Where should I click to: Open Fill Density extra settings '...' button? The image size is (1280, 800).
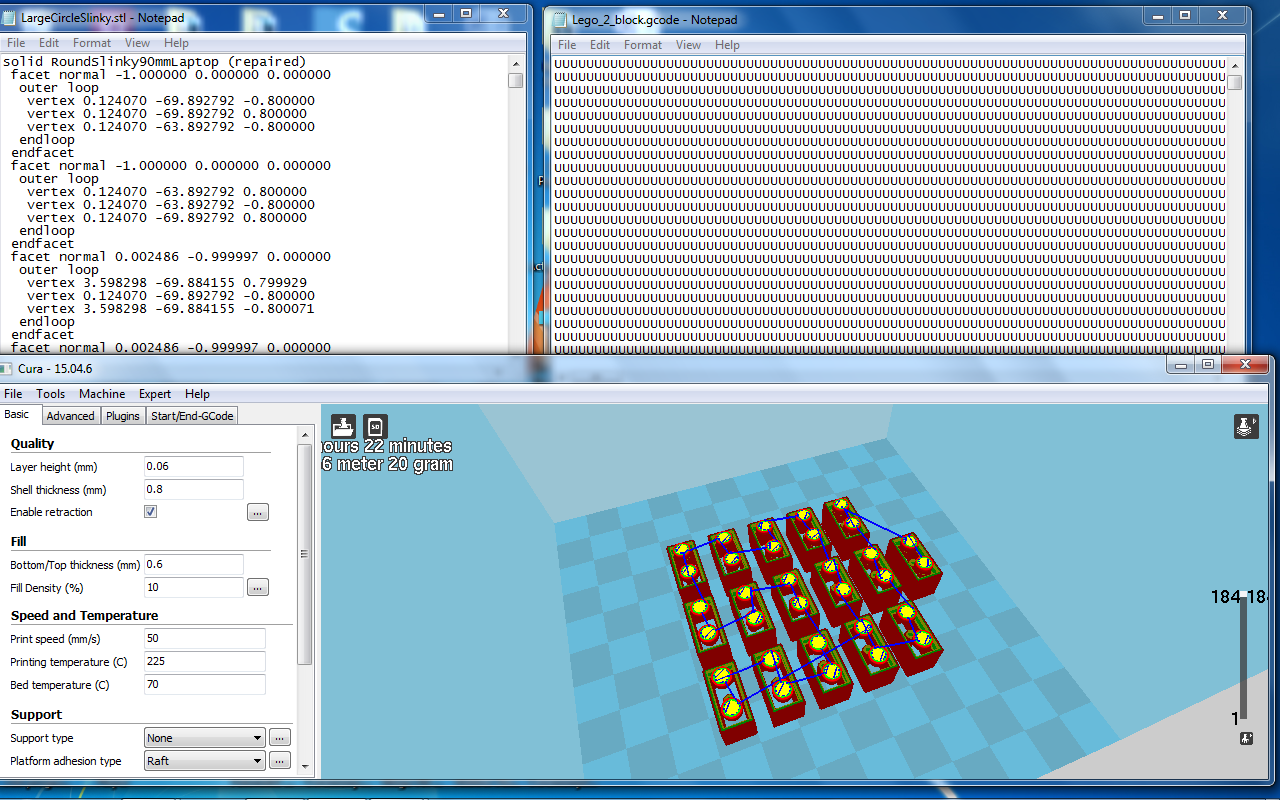pos(257,587)
